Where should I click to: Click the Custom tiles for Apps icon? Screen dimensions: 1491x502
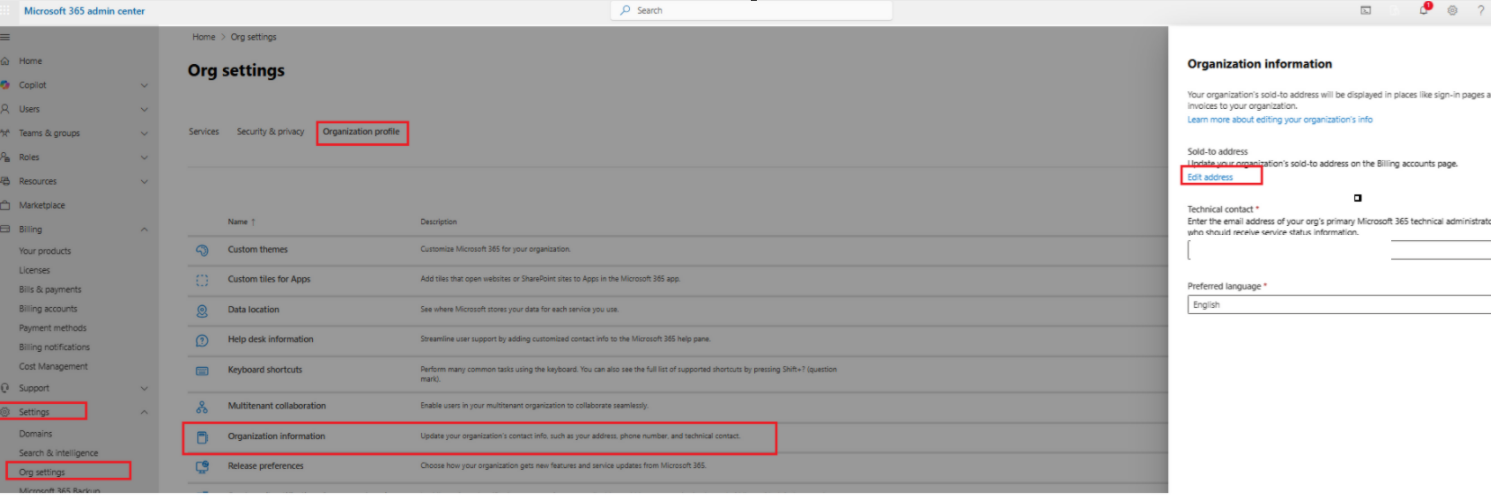202,280
